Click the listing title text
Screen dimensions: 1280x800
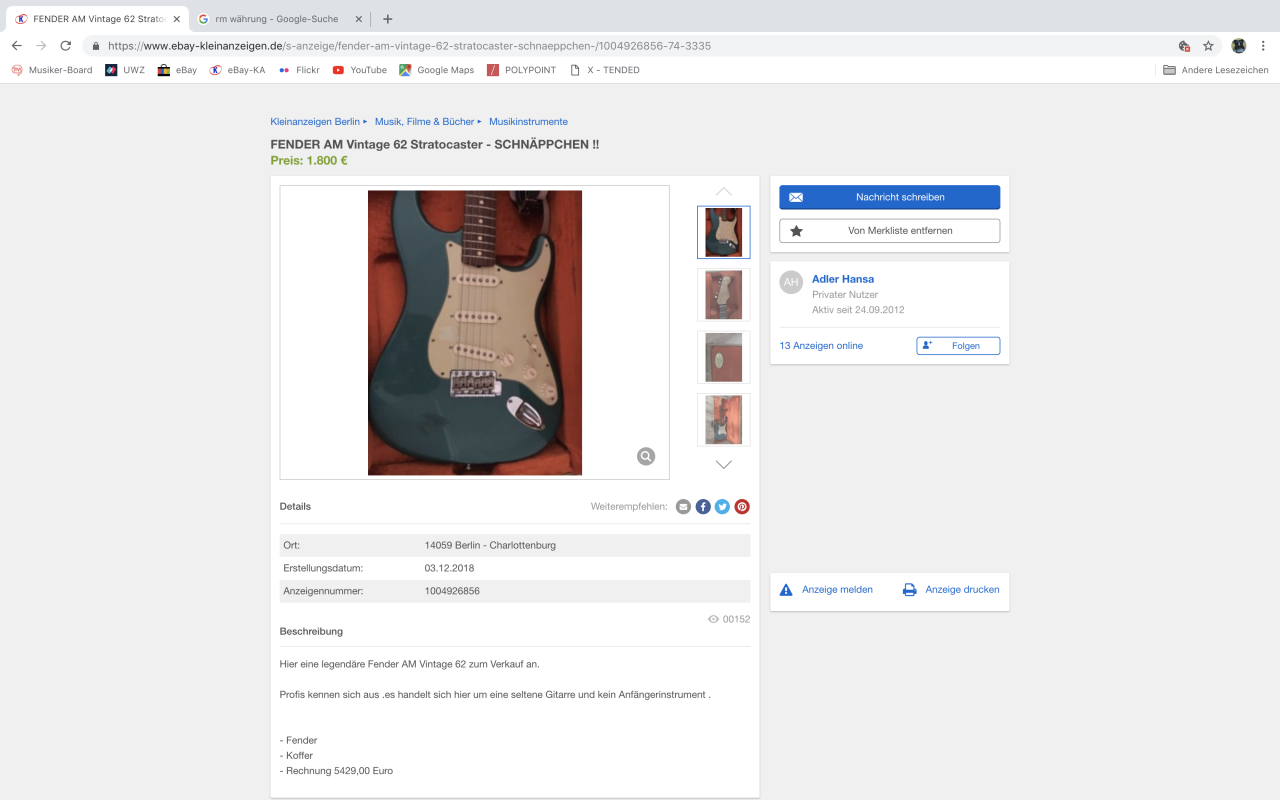point(435,144)
